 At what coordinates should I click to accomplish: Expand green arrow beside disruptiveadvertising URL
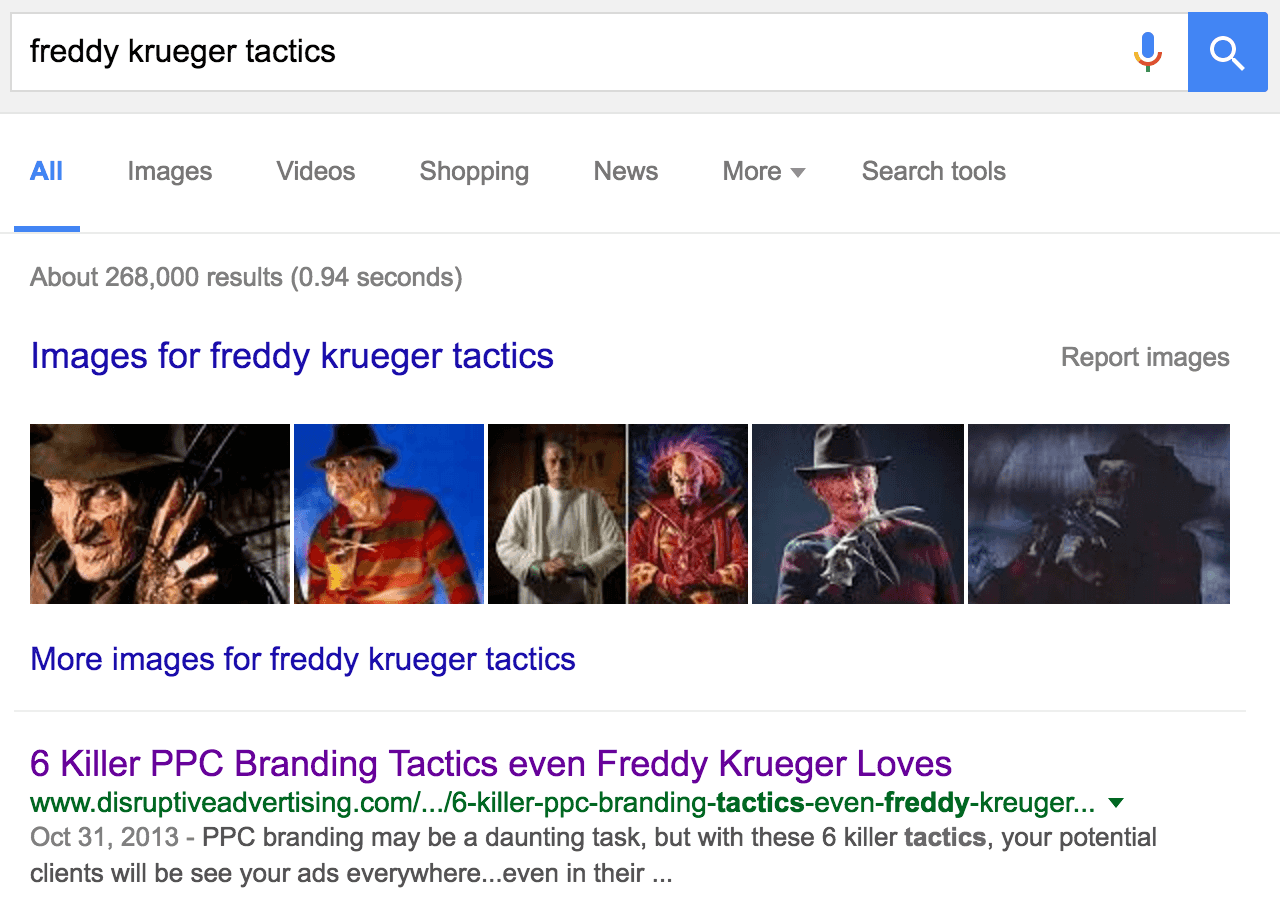[x=1117, y=802]
